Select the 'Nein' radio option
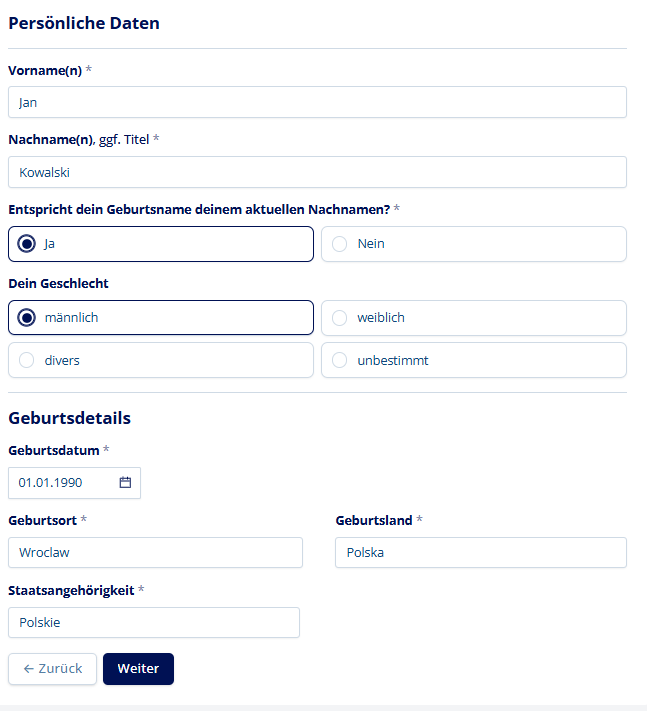647x711 pixels. [340, 244]
